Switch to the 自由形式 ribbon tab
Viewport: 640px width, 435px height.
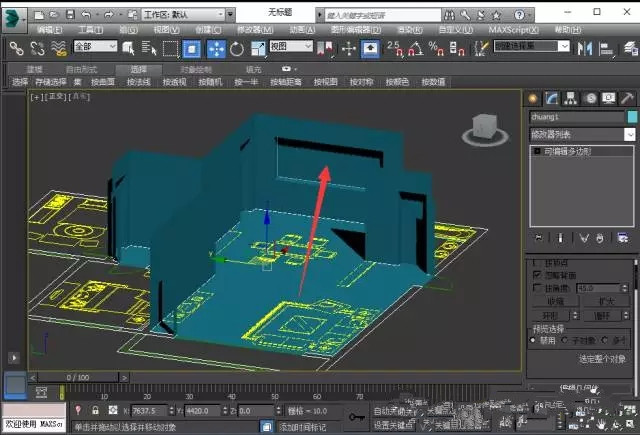tap(82, 69)
